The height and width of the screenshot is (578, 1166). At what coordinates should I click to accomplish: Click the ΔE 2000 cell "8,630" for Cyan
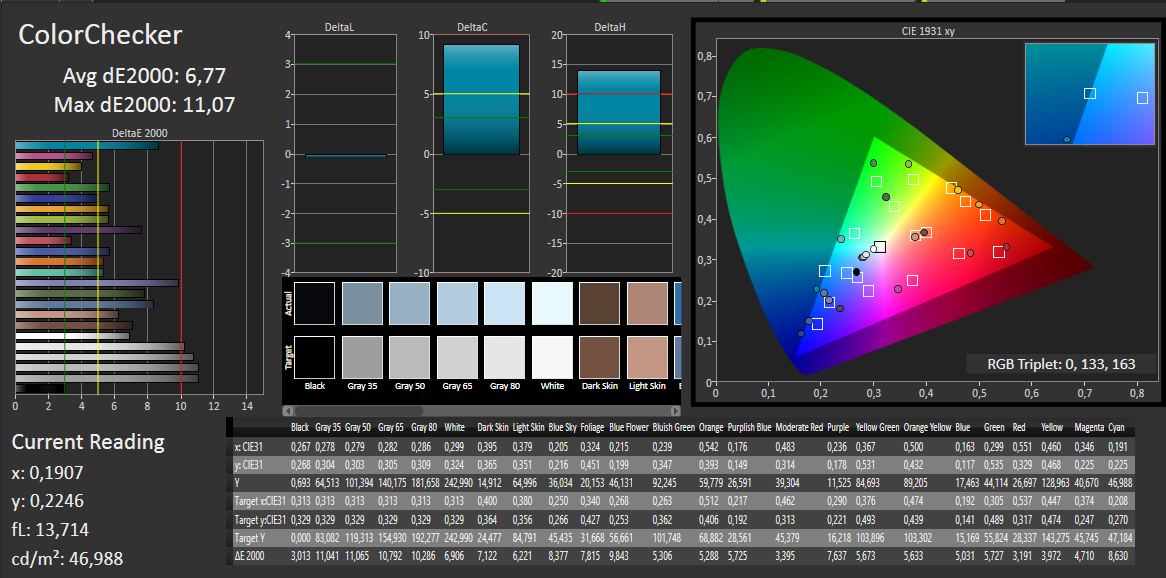click(1119, 555)
